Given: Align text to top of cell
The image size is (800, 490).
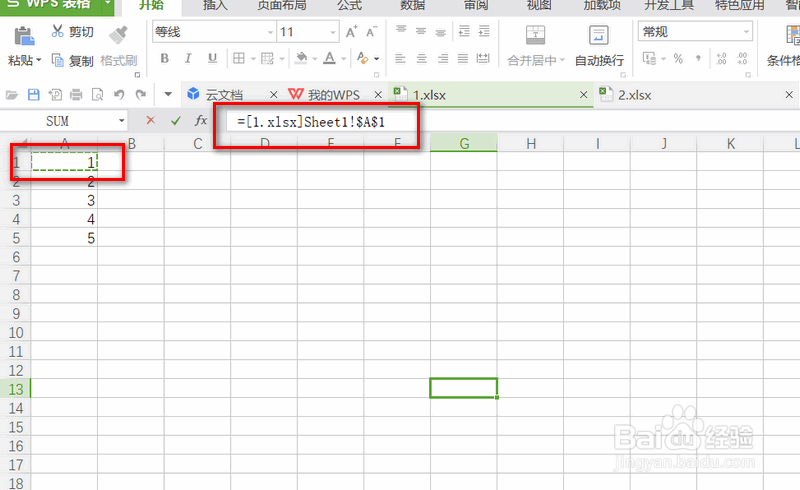Looking at the screenshot, I should 402,30.
